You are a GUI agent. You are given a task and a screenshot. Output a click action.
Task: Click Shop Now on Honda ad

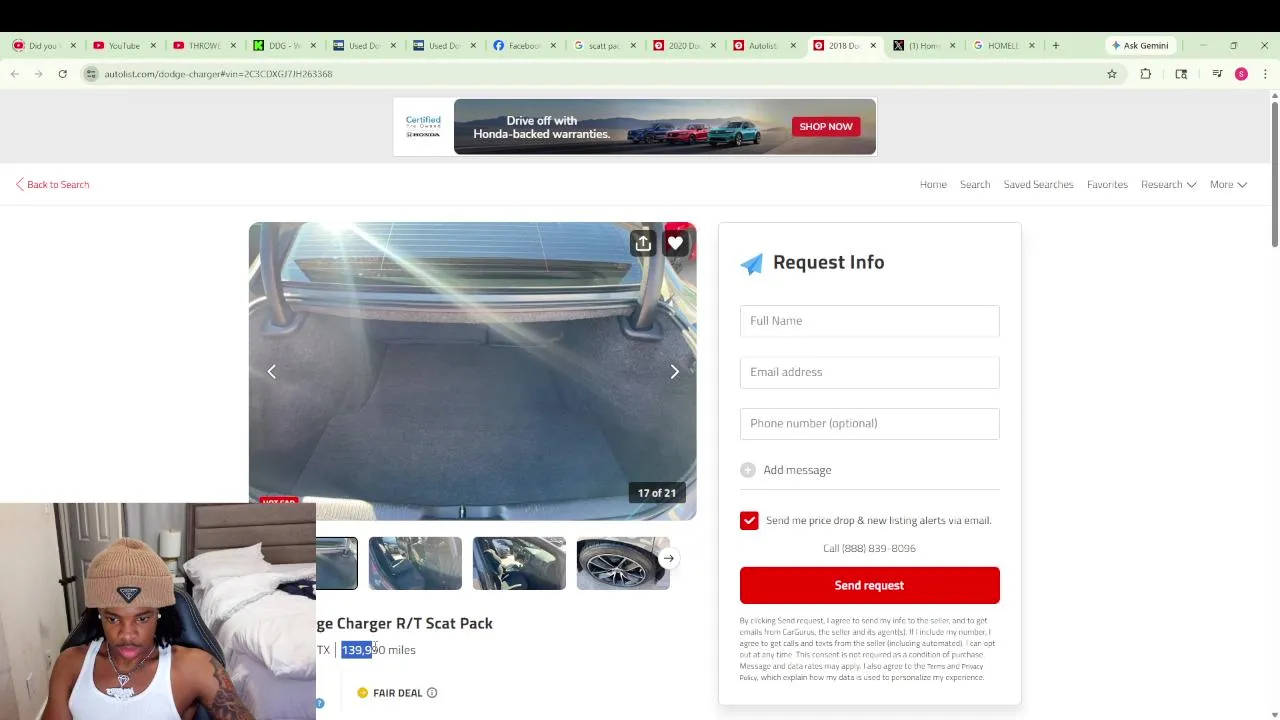click(826, 126)
